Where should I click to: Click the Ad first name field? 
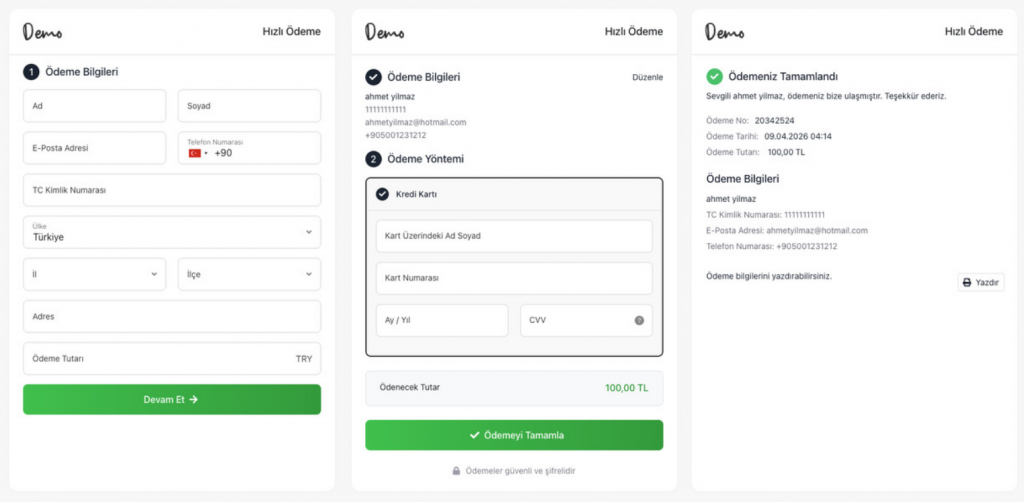tap(94, 106)
